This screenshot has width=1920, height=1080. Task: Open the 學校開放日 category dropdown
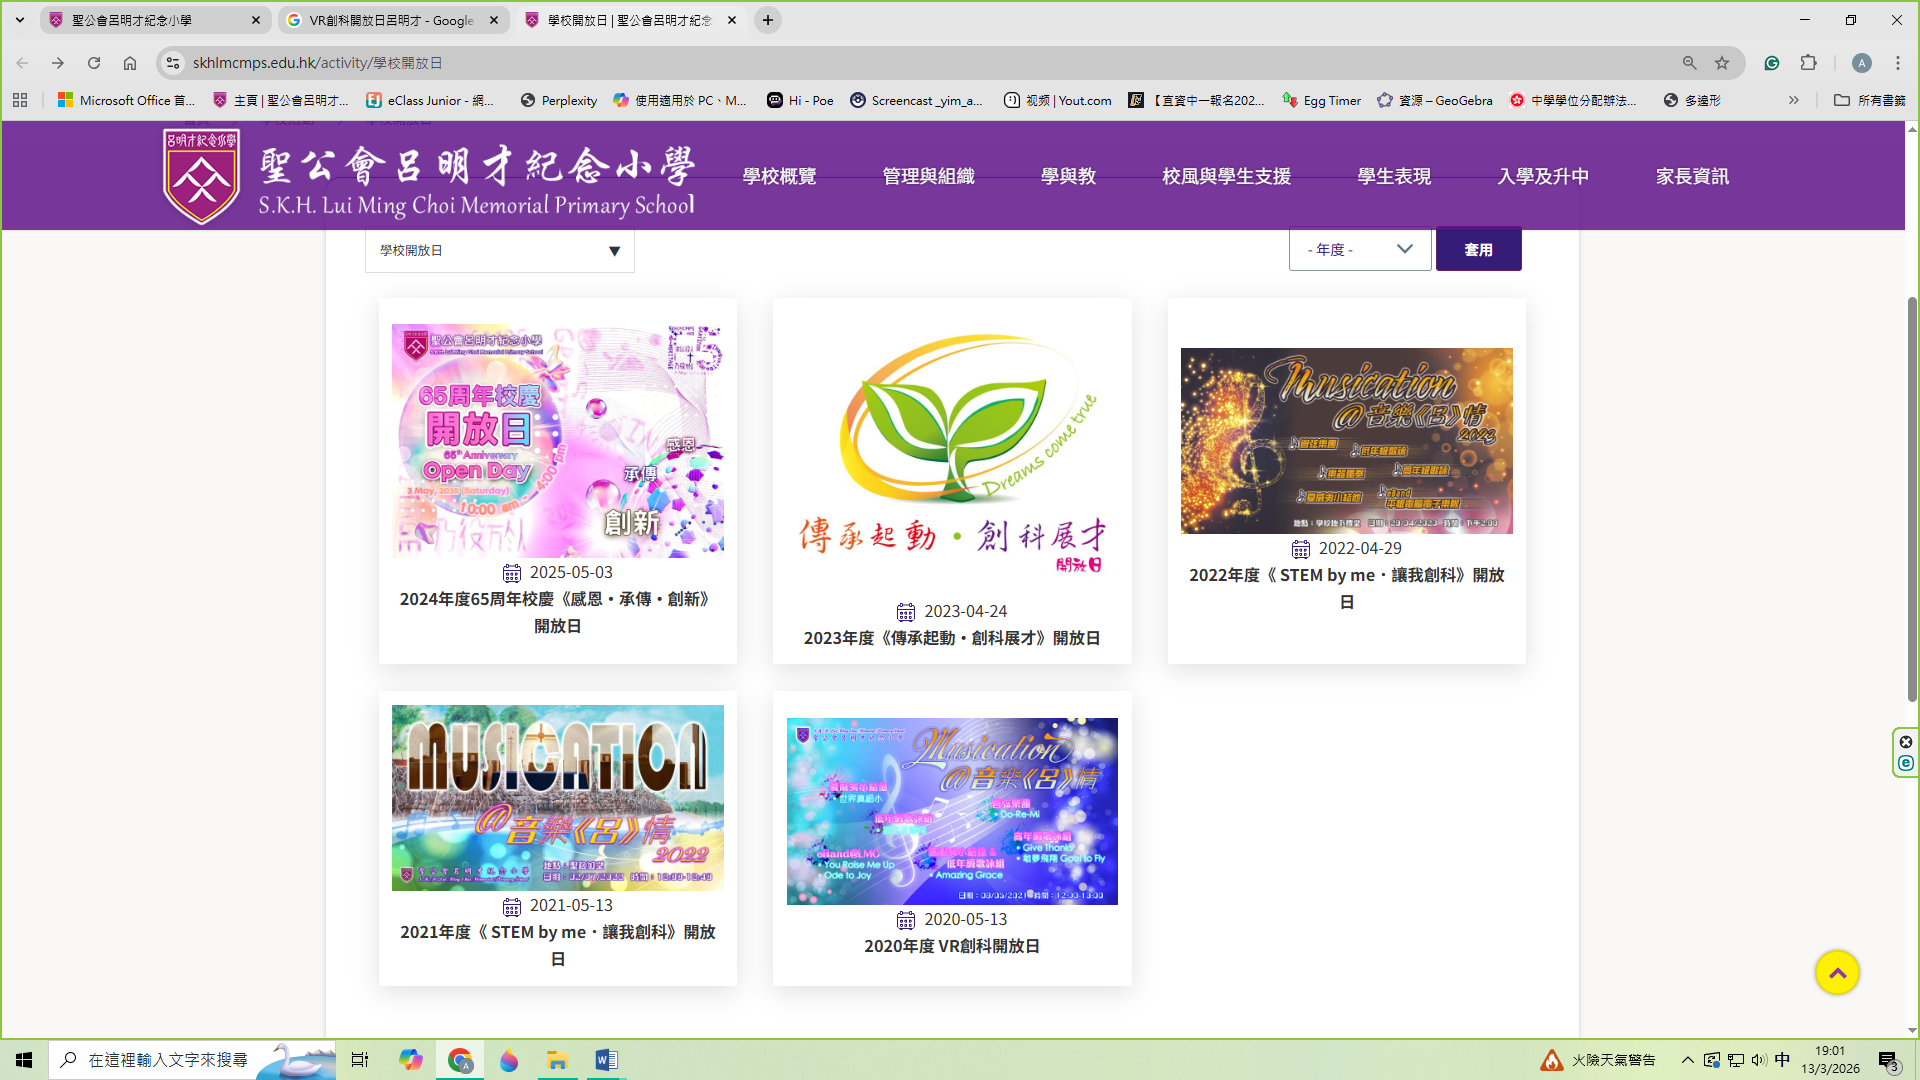[499, 251]
